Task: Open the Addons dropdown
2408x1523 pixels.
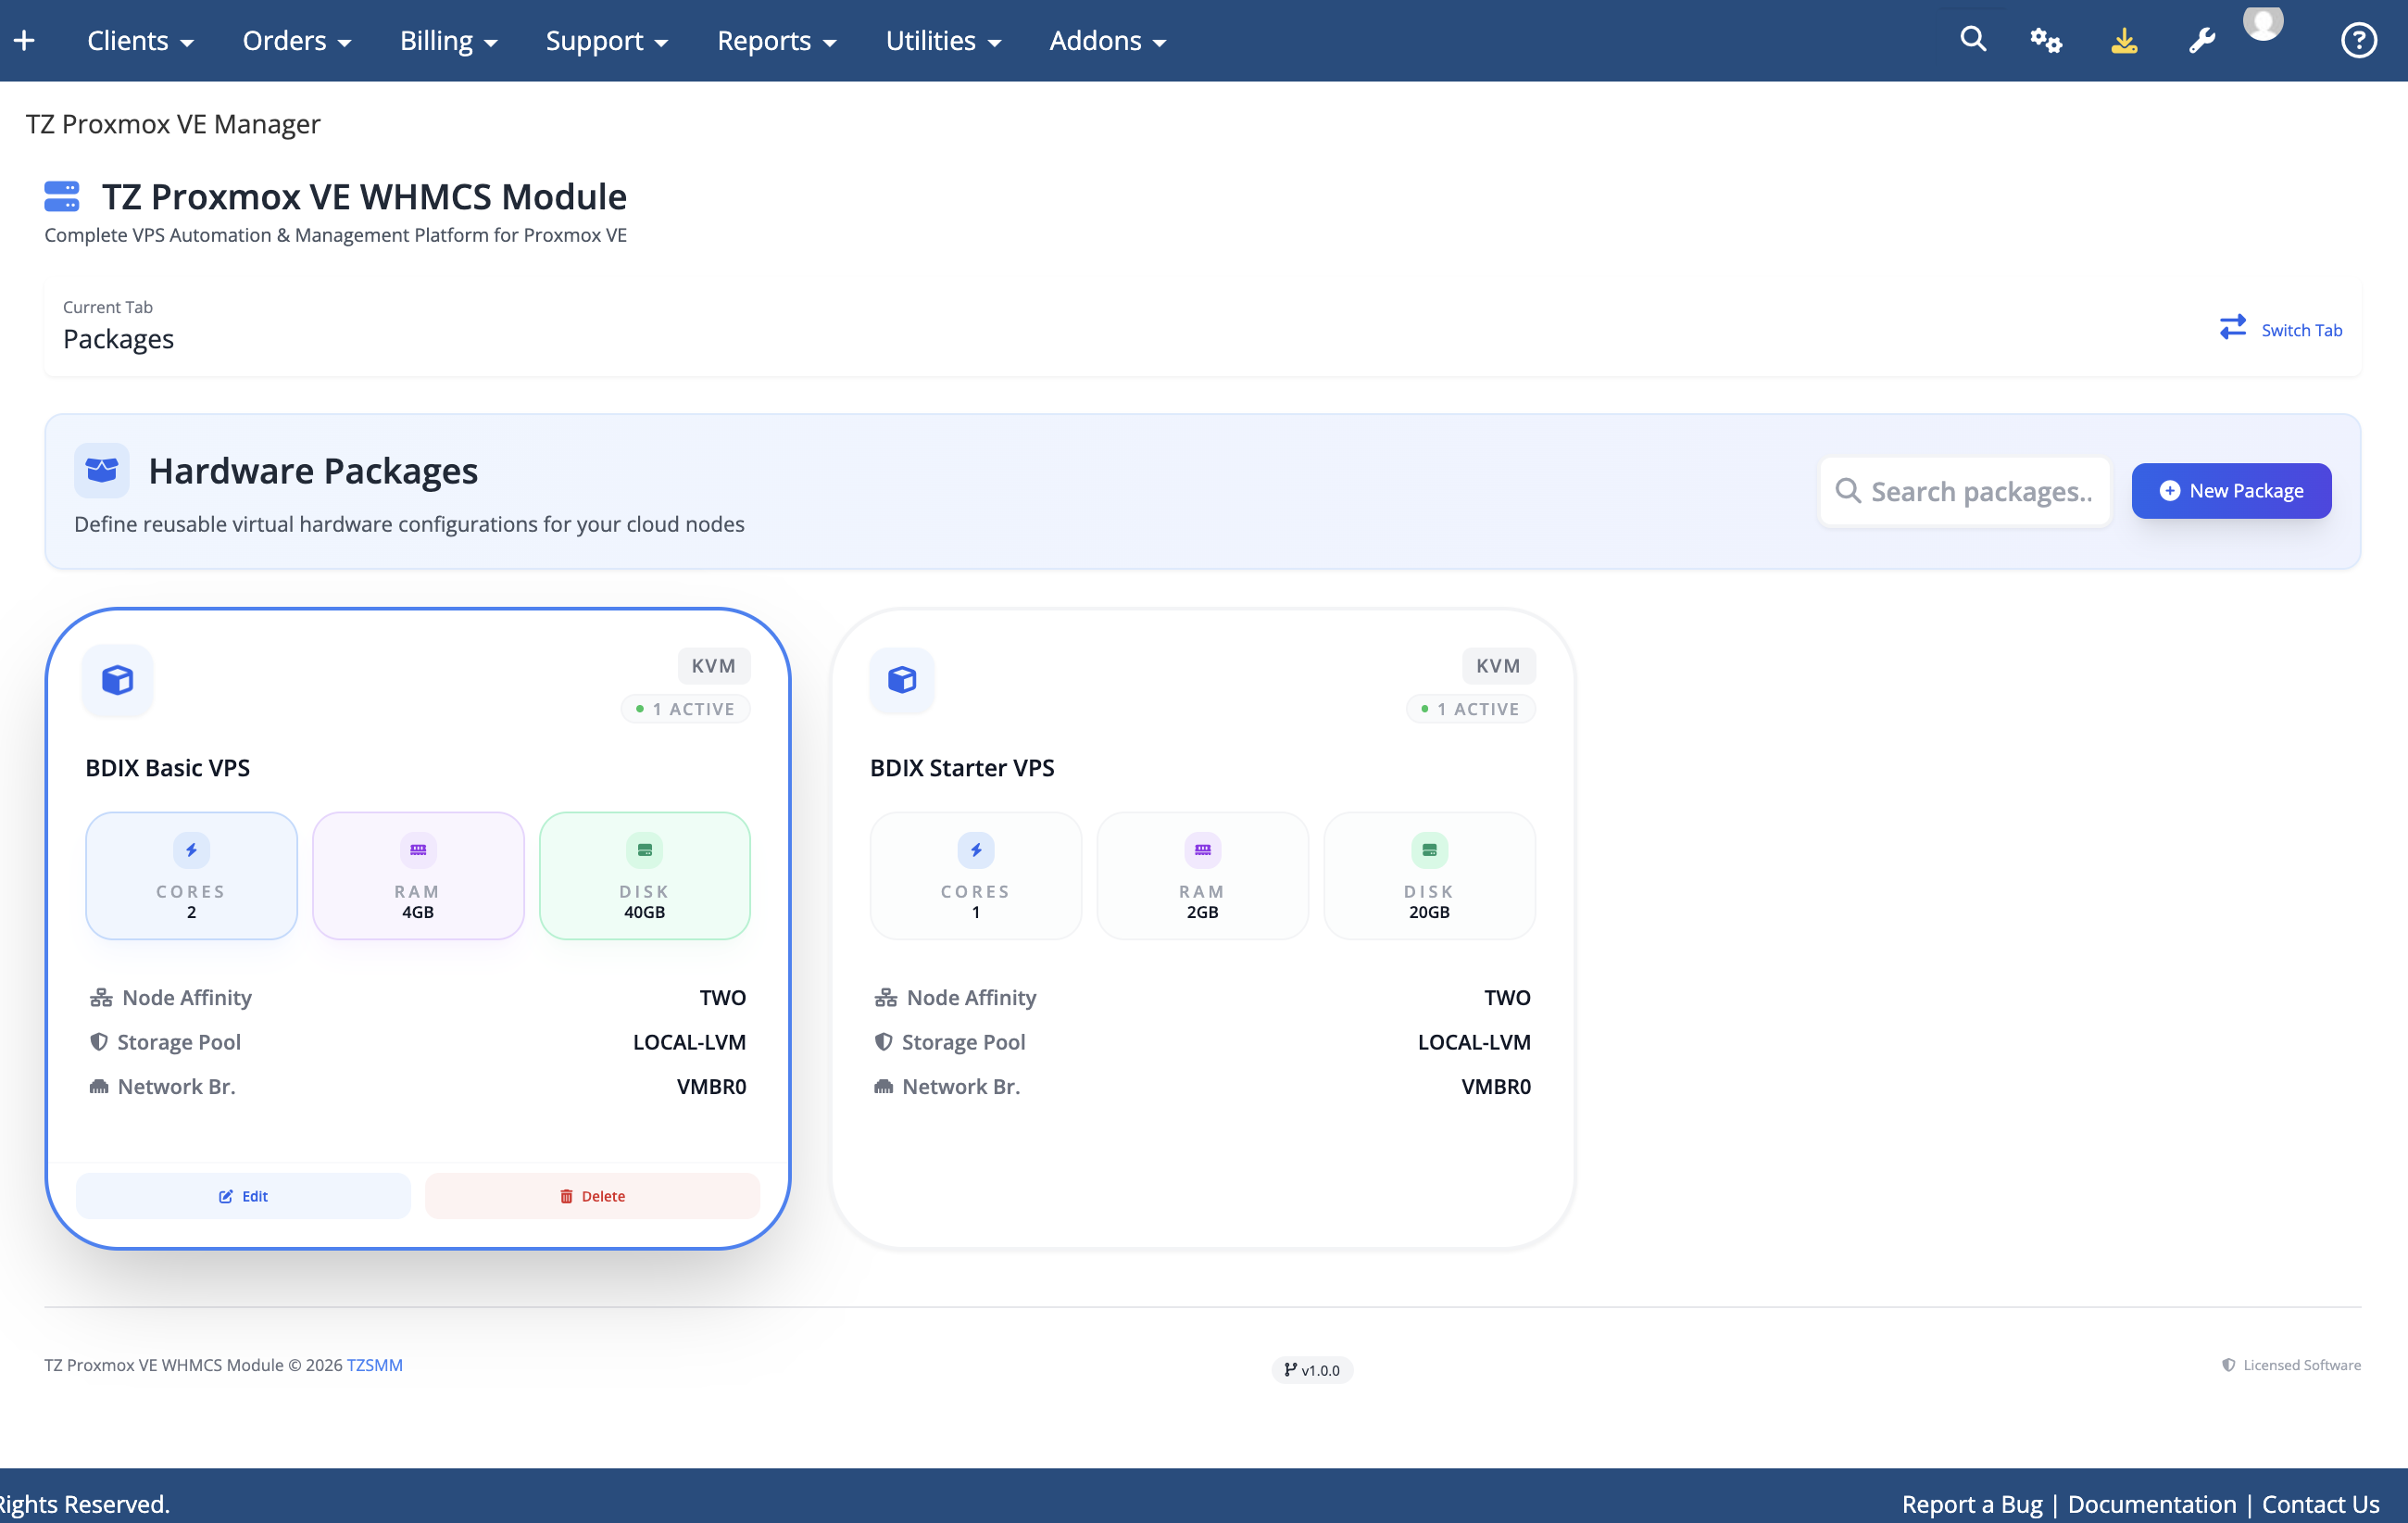Action: coord(1106,40)
